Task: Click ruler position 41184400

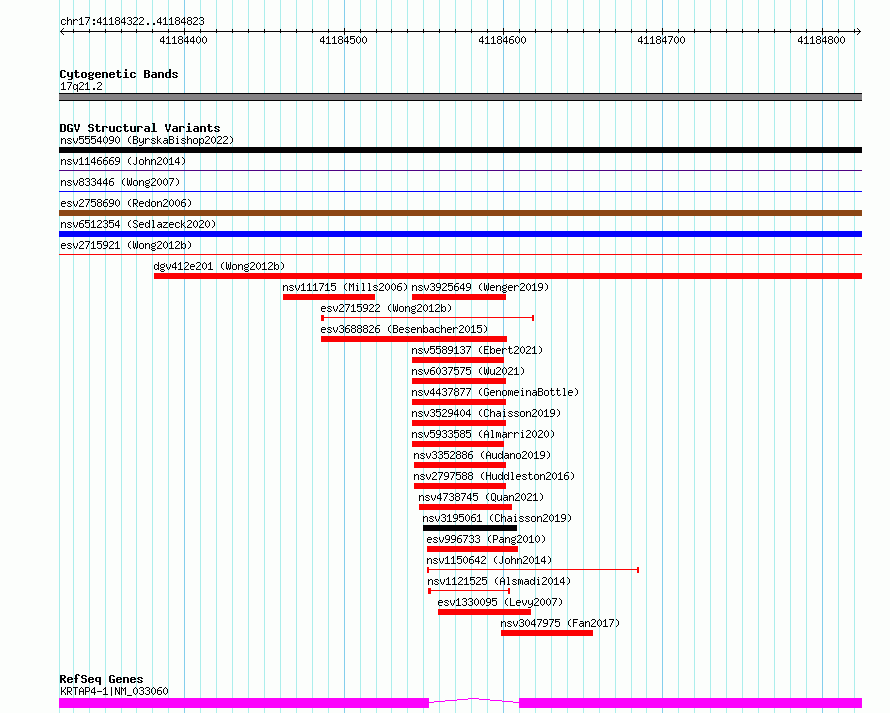Action: 183,40
